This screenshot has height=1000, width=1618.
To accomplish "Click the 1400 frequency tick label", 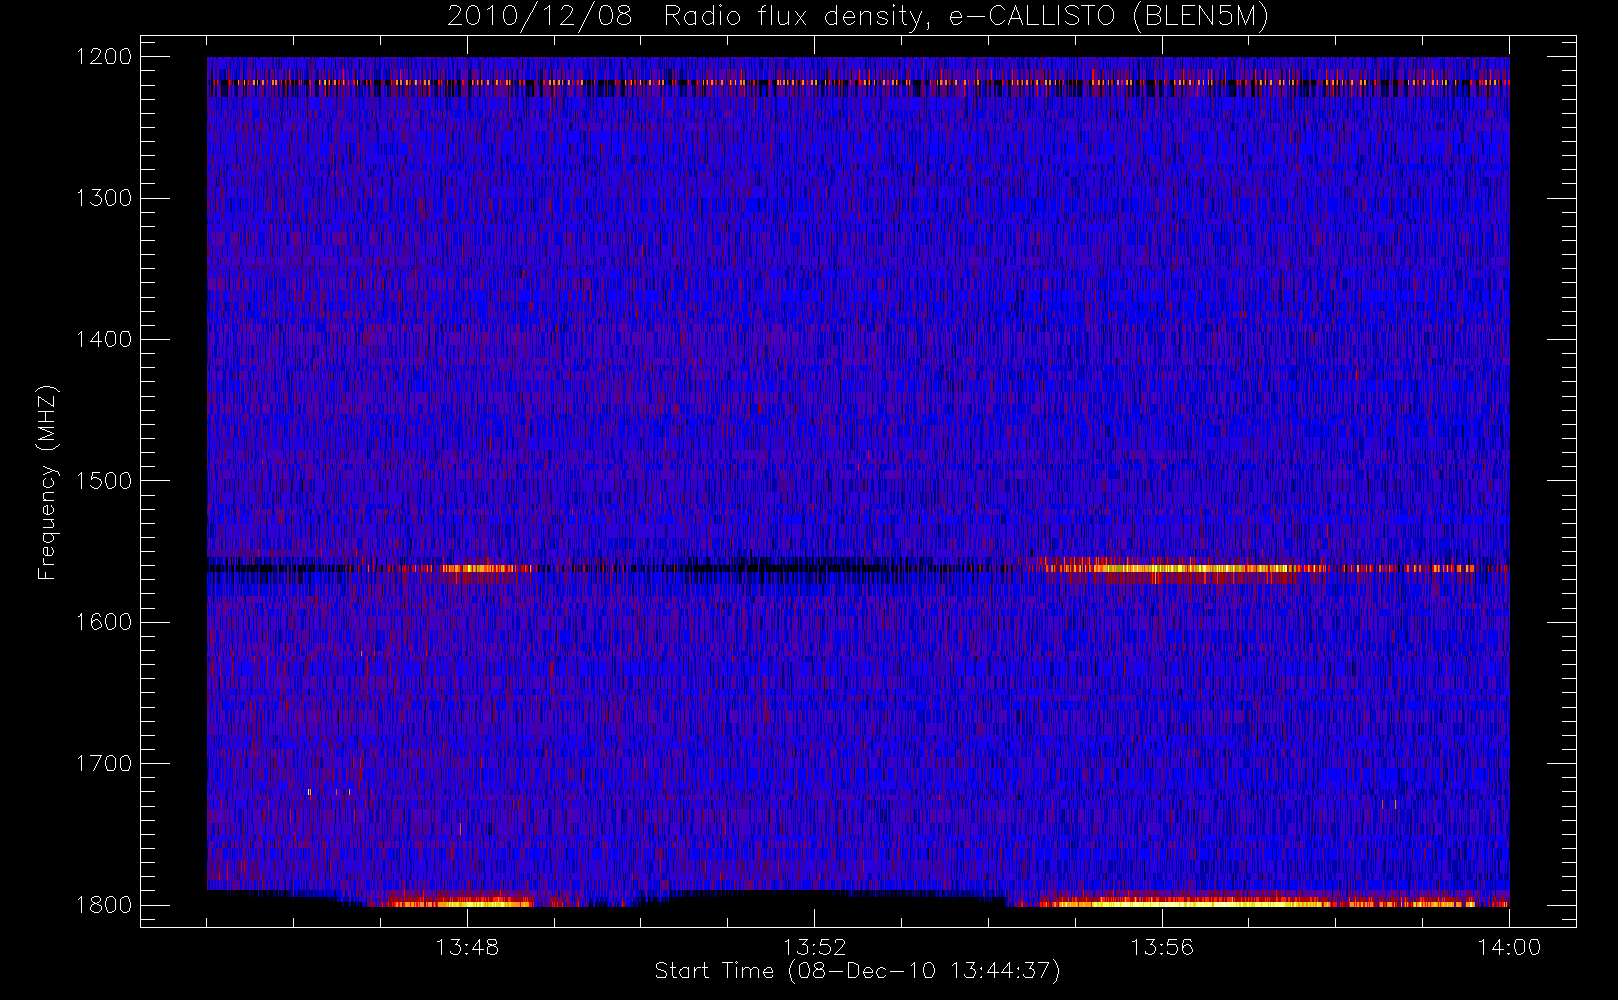I will coord(104,339).
